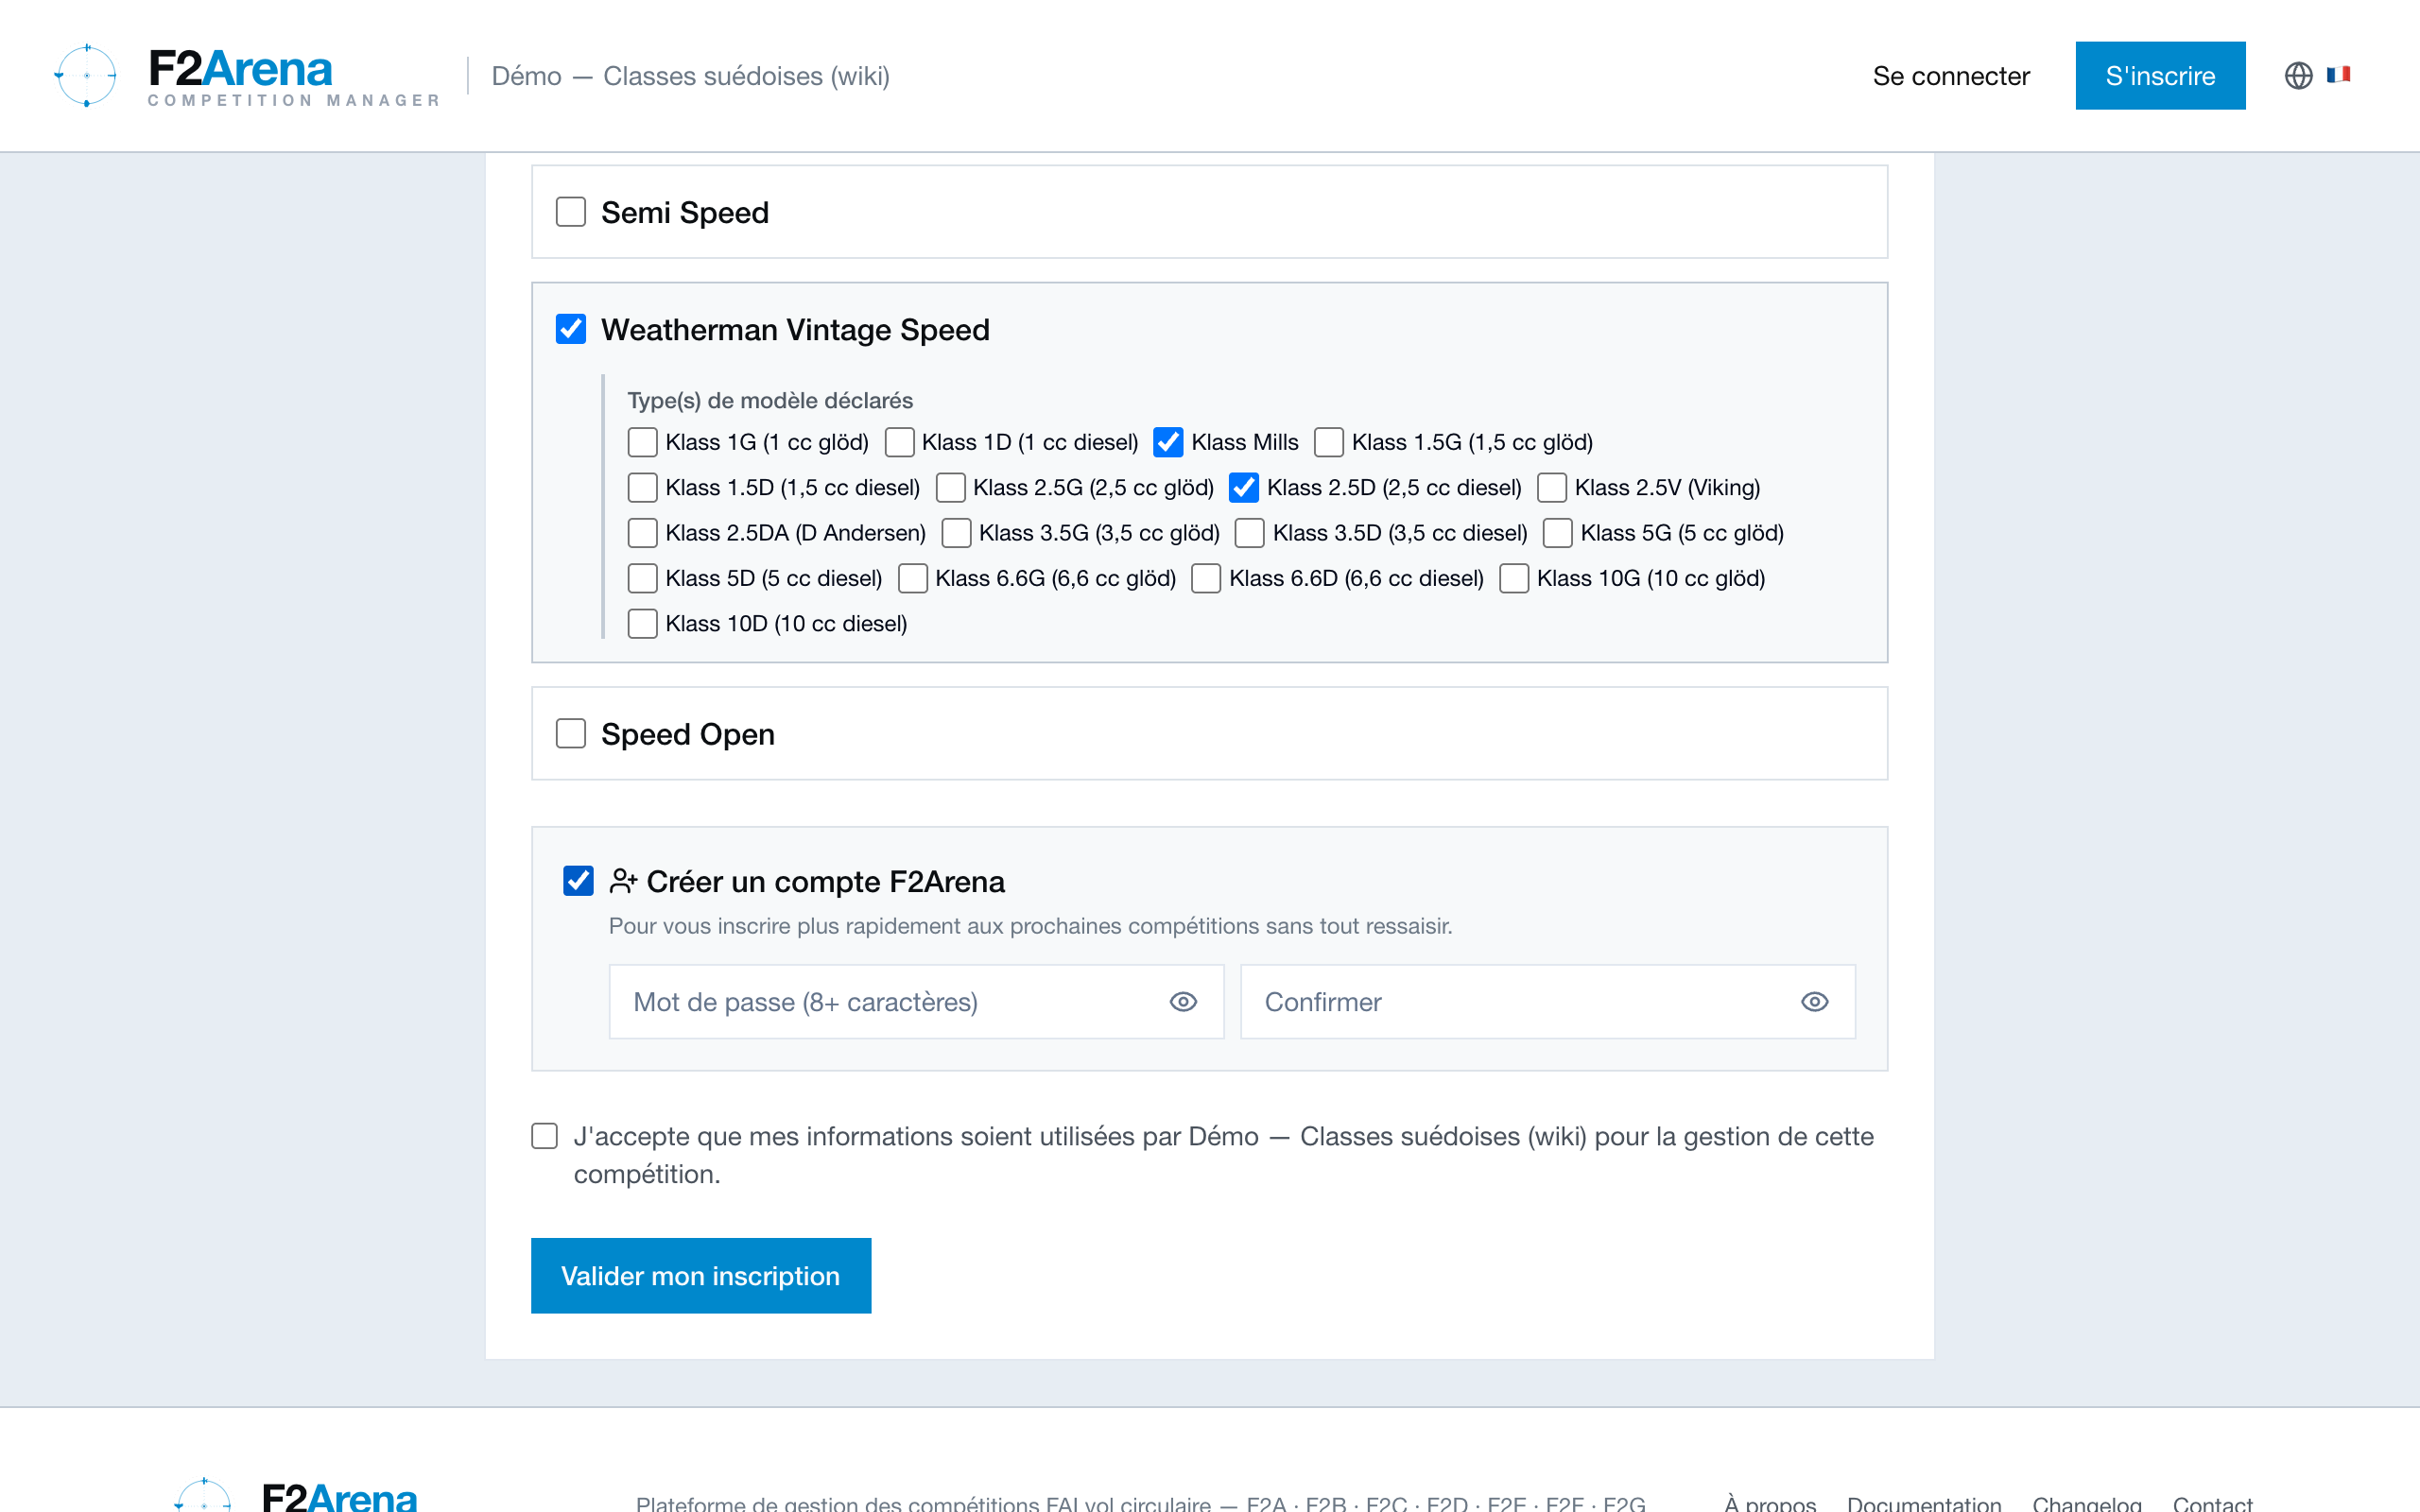Open the Démo — Classes suédoises (wiki) title
This screenshot has width=2420, height=1512.
pyautogui.click(x=691, y=76)
